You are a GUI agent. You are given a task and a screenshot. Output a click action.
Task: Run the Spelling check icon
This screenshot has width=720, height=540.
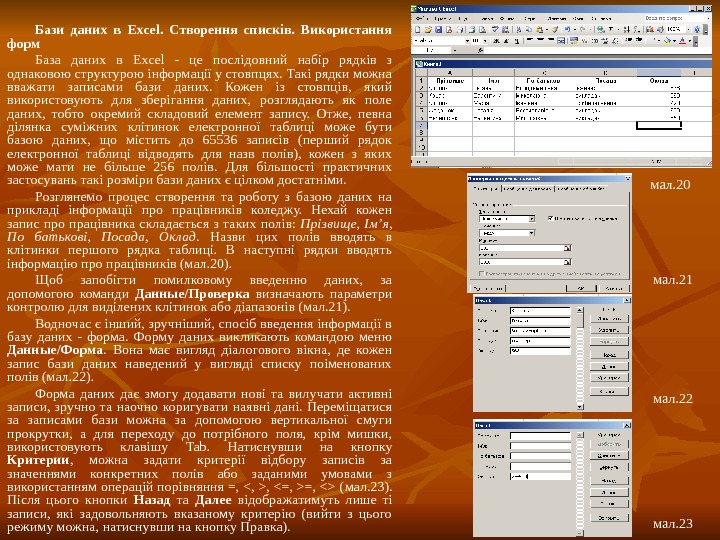[495, 29]
